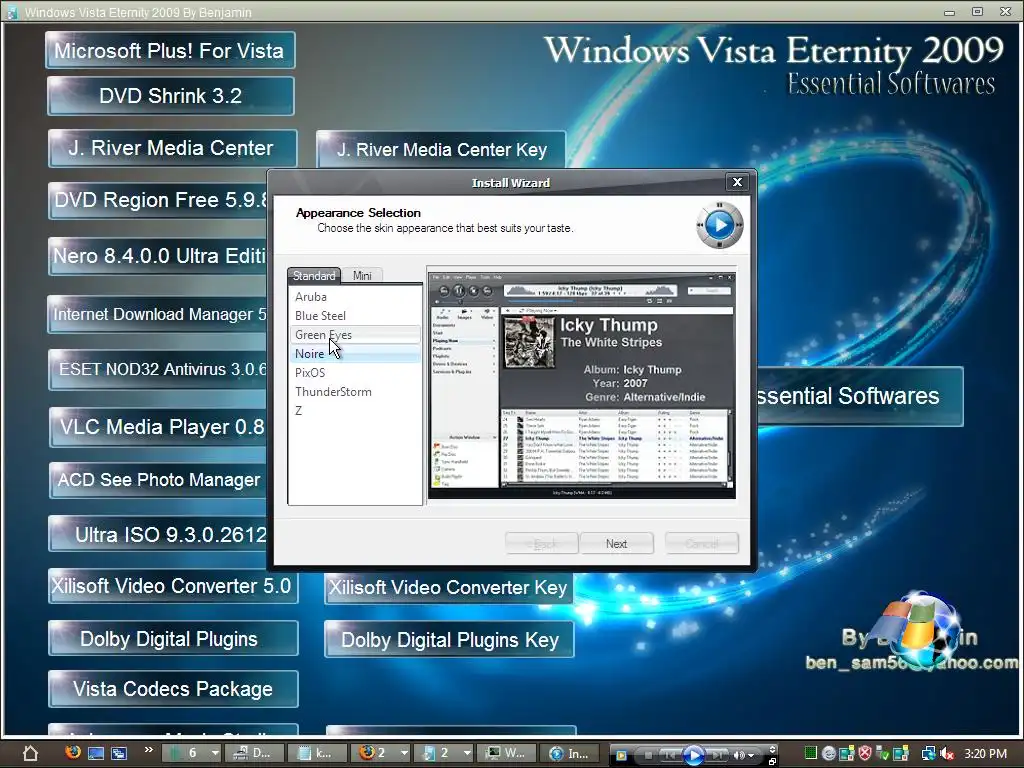Open the Firefox taskbar group with 2 windows
This screenshot has width=1024, height=768.
pyautogui.click(x=379, y=753)
